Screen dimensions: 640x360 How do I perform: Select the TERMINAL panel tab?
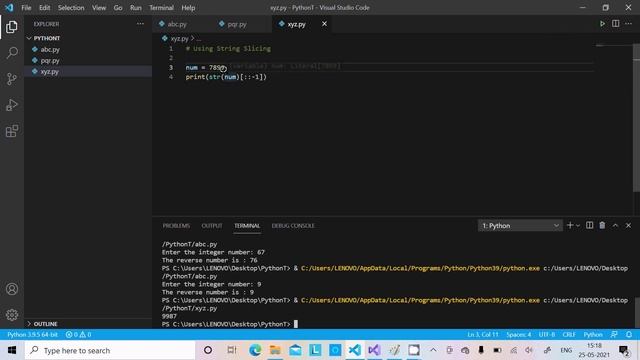247,226
